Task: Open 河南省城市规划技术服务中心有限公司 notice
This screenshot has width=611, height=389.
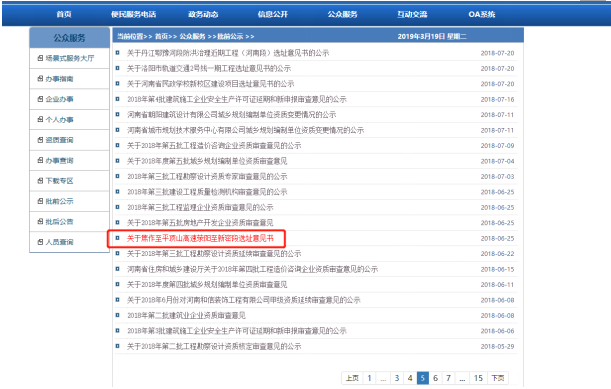Action: tap(245, 130)
